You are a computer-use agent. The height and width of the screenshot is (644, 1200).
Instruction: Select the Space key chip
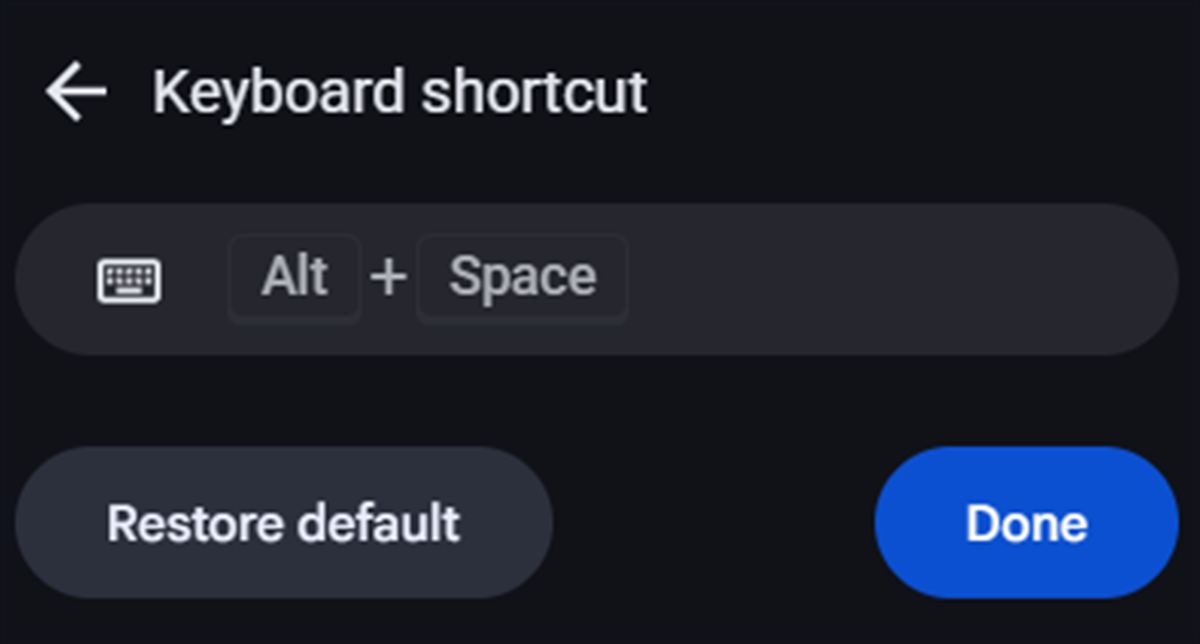[522, 277]
